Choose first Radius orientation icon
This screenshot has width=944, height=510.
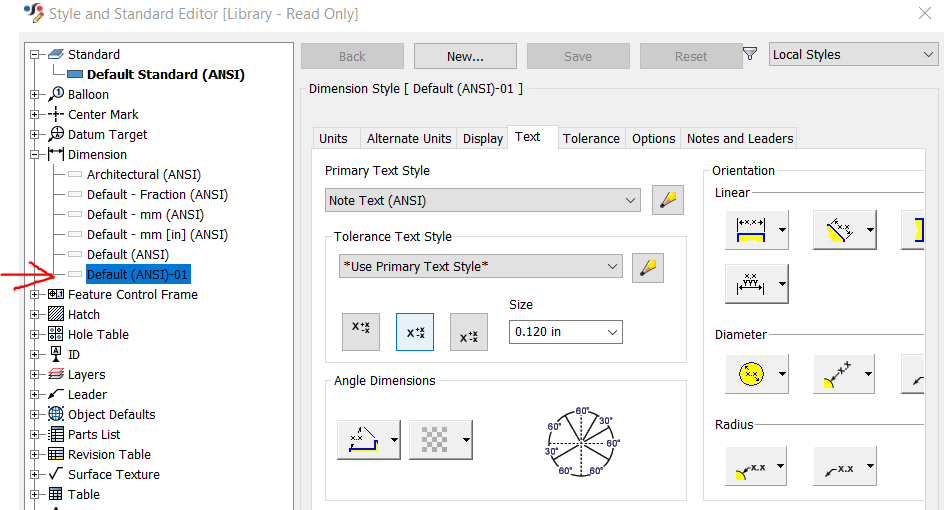[750, 466]
